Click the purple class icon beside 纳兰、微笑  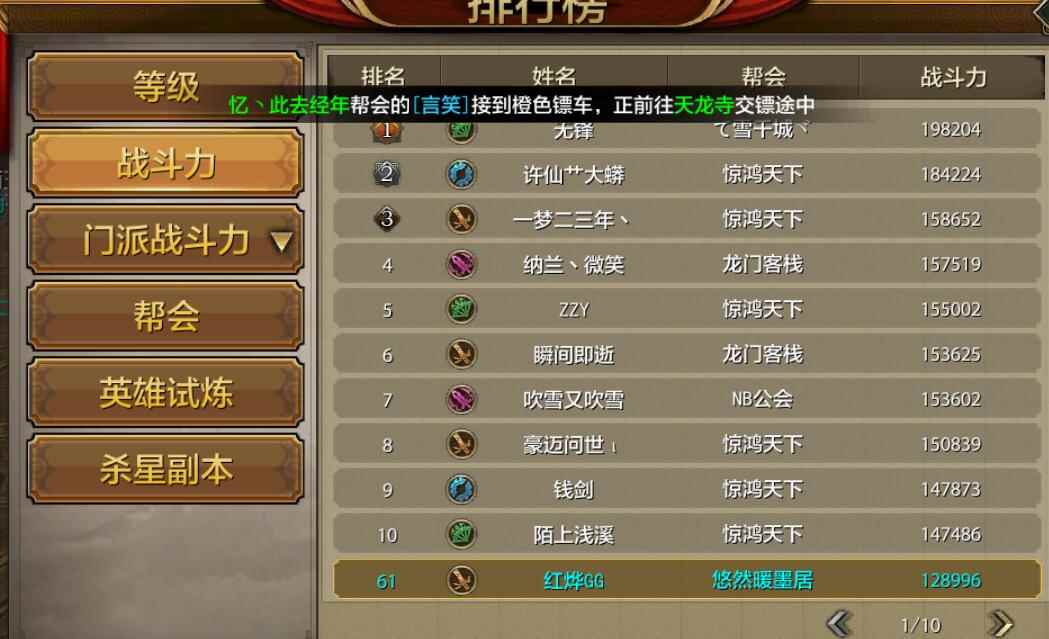coord(461,264)
